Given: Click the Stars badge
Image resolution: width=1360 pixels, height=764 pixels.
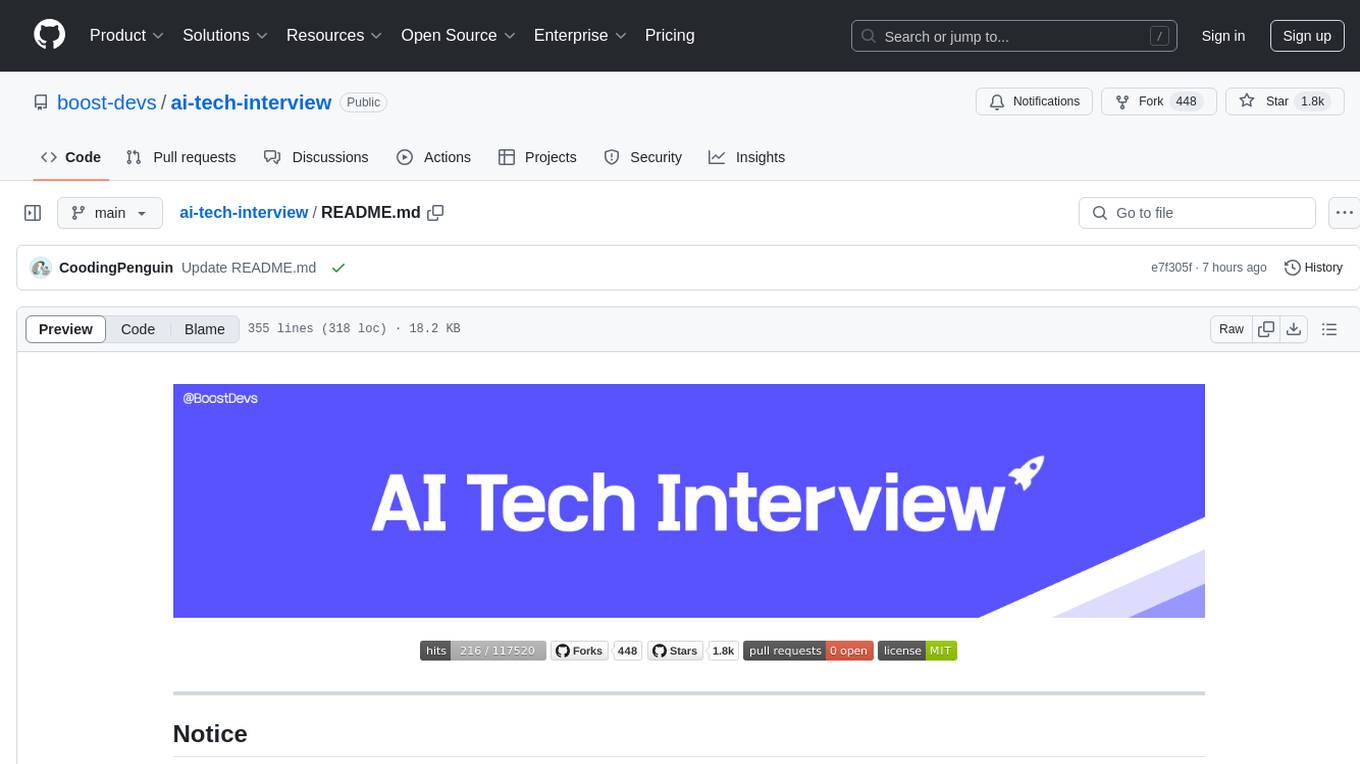Looking at the screenshot, I should coord(693,651).
